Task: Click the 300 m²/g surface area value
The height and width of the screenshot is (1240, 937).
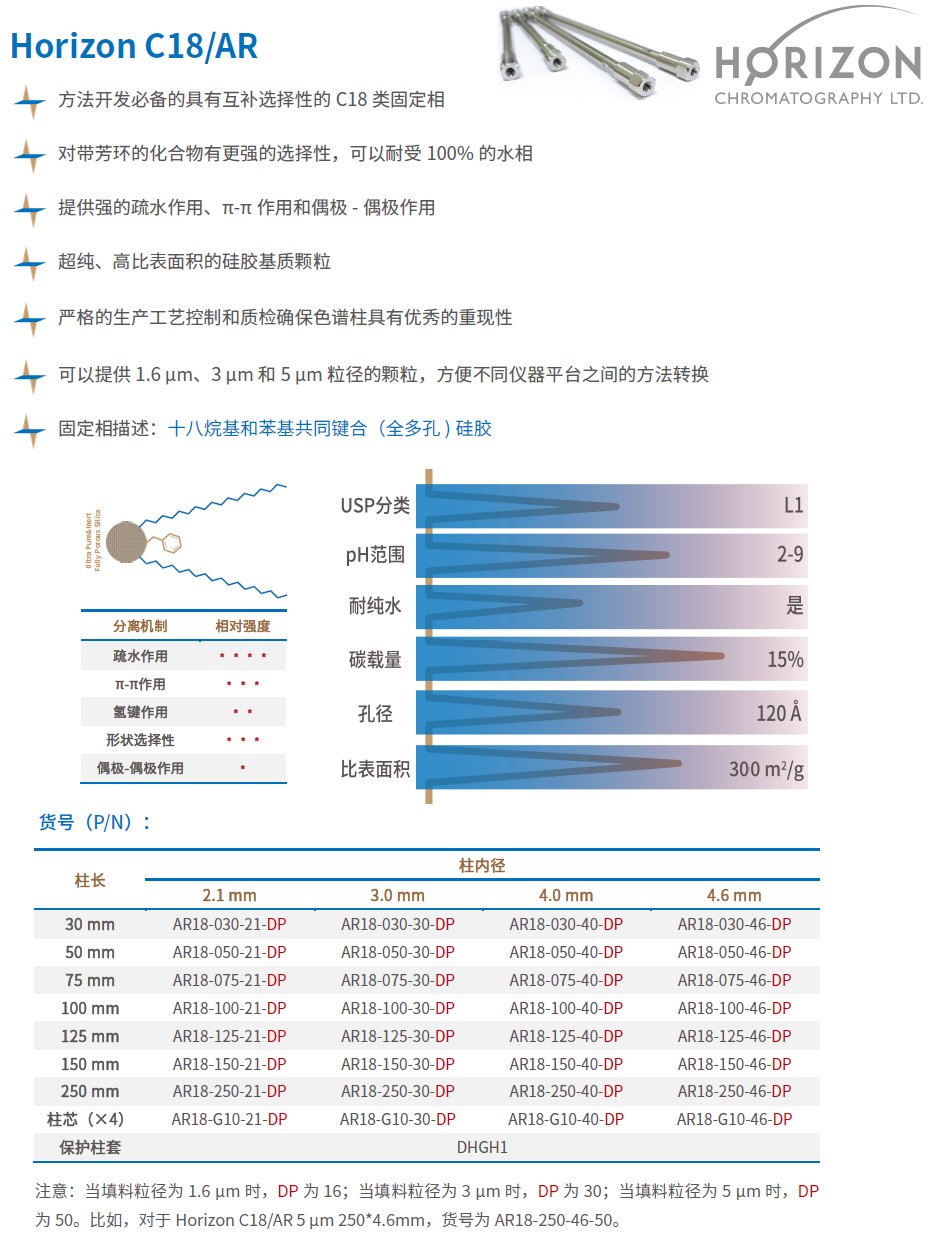Action: (766, 769)
